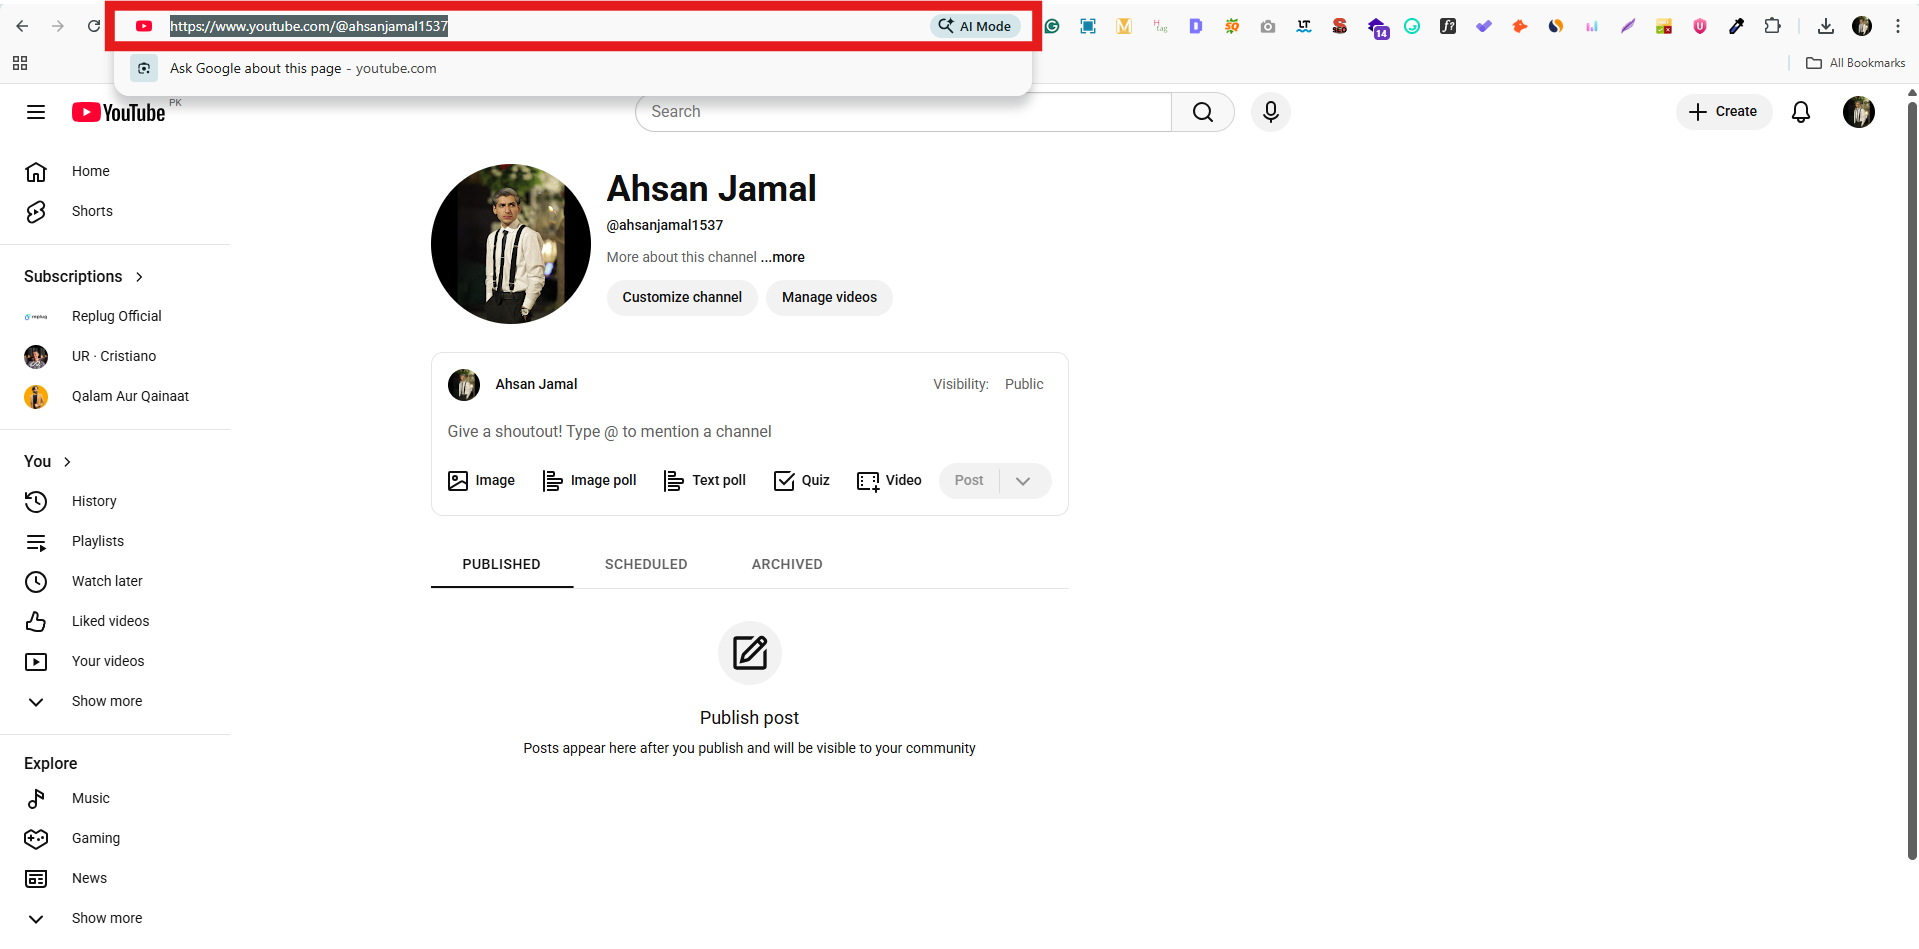
Task: Toggle the guide sidebar with the hamburger icon
Action: pos(35,112)
